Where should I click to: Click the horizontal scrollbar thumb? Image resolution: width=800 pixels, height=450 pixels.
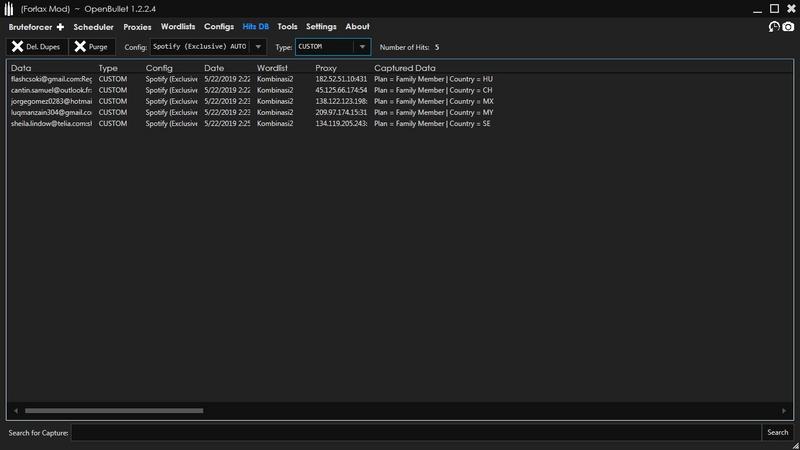point(114,411)
